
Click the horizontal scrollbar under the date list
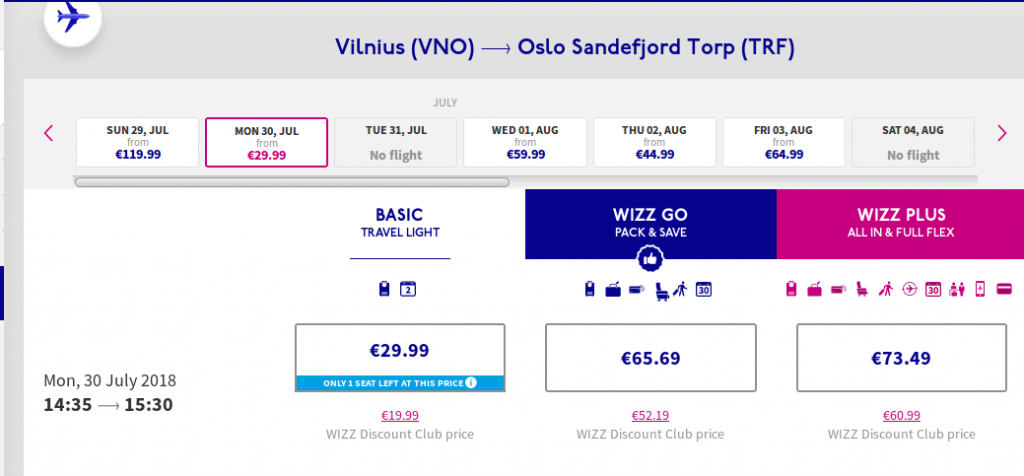(292, 182)
